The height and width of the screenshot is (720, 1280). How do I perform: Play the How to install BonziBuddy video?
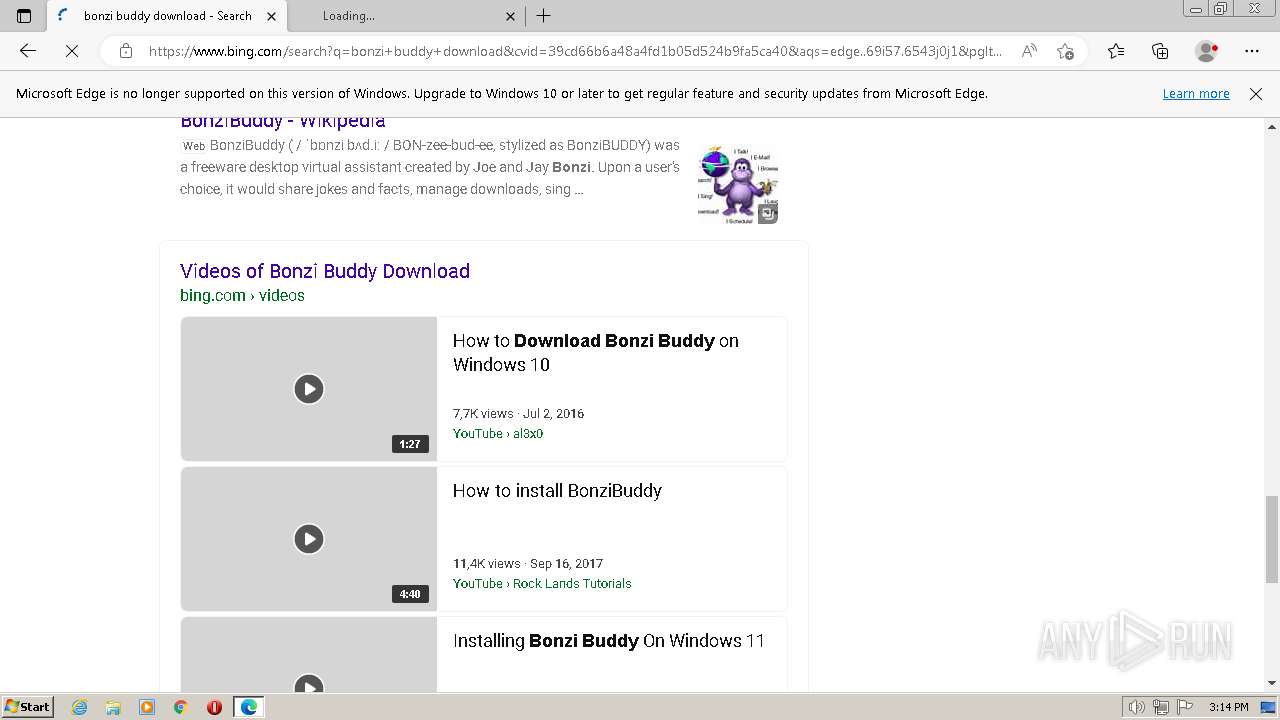[x=308, y=539]
